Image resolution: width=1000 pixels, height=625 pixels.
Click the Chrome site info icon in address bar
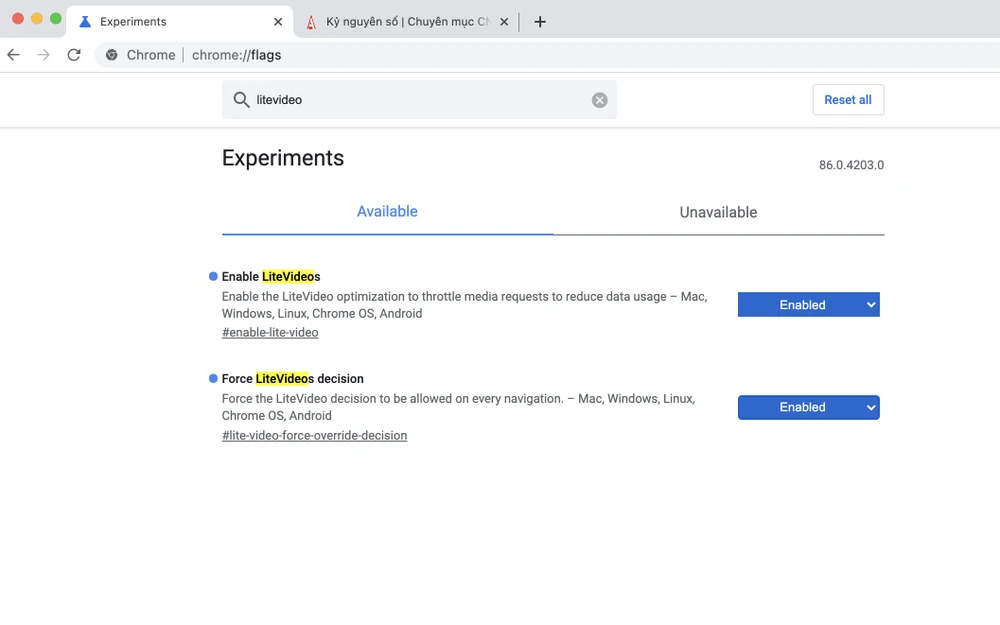111,55
